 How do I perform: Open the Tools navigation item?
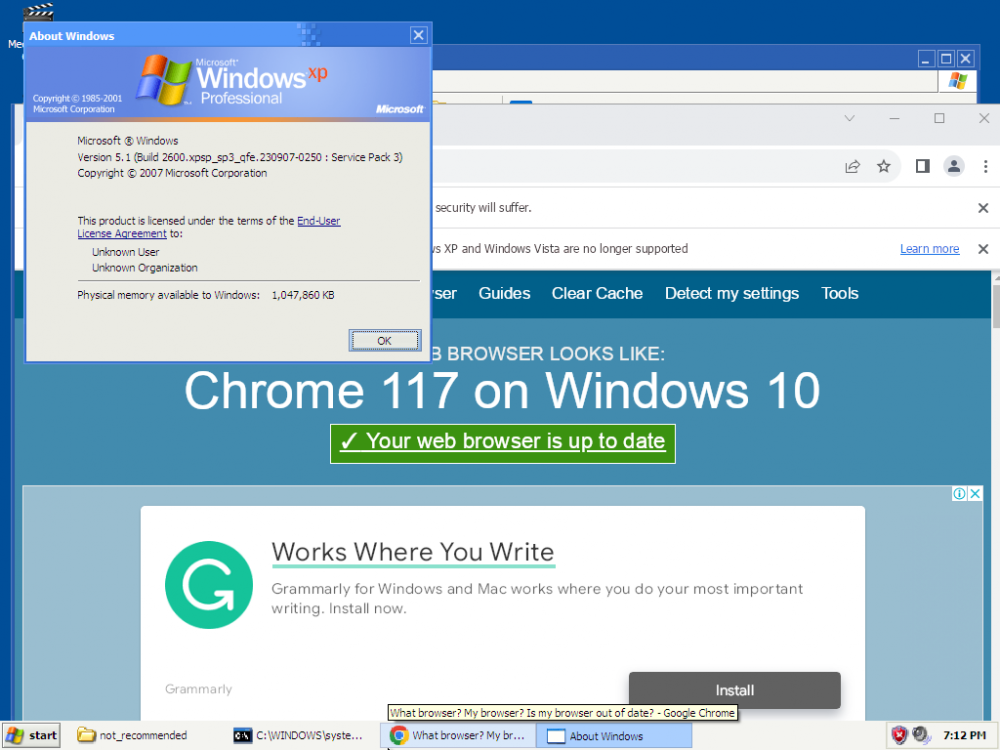(840, 293)
